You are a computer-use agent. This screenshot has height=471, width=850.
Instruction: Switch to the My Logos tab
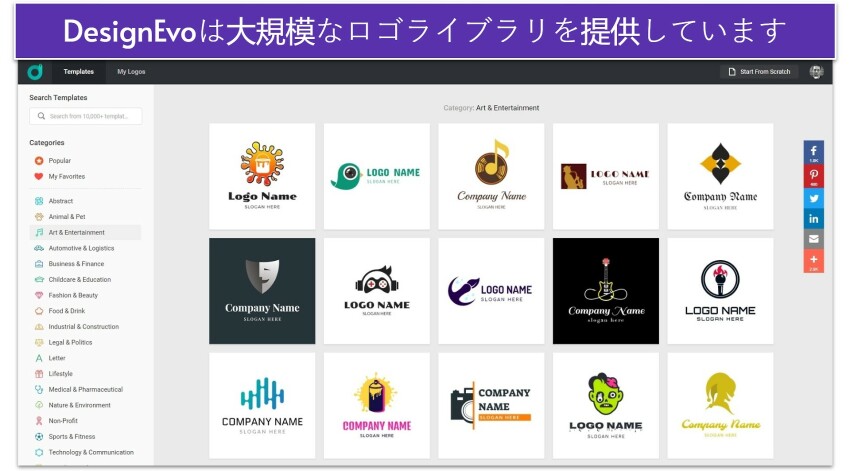[x=131, y=72]
